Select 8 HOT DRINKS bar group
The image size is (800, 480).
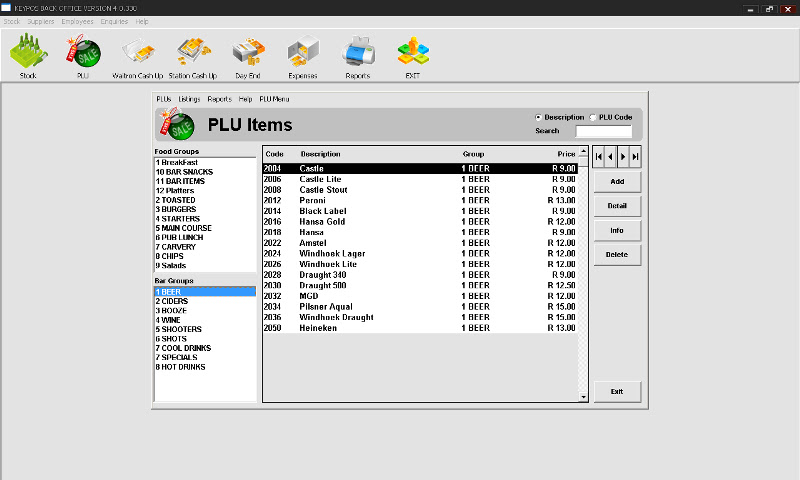click(205, 367)
